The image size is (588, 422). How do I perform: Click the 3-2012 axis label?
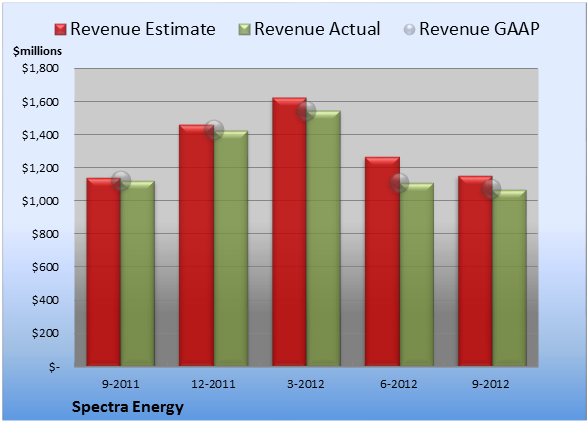[x=306, y=384]
